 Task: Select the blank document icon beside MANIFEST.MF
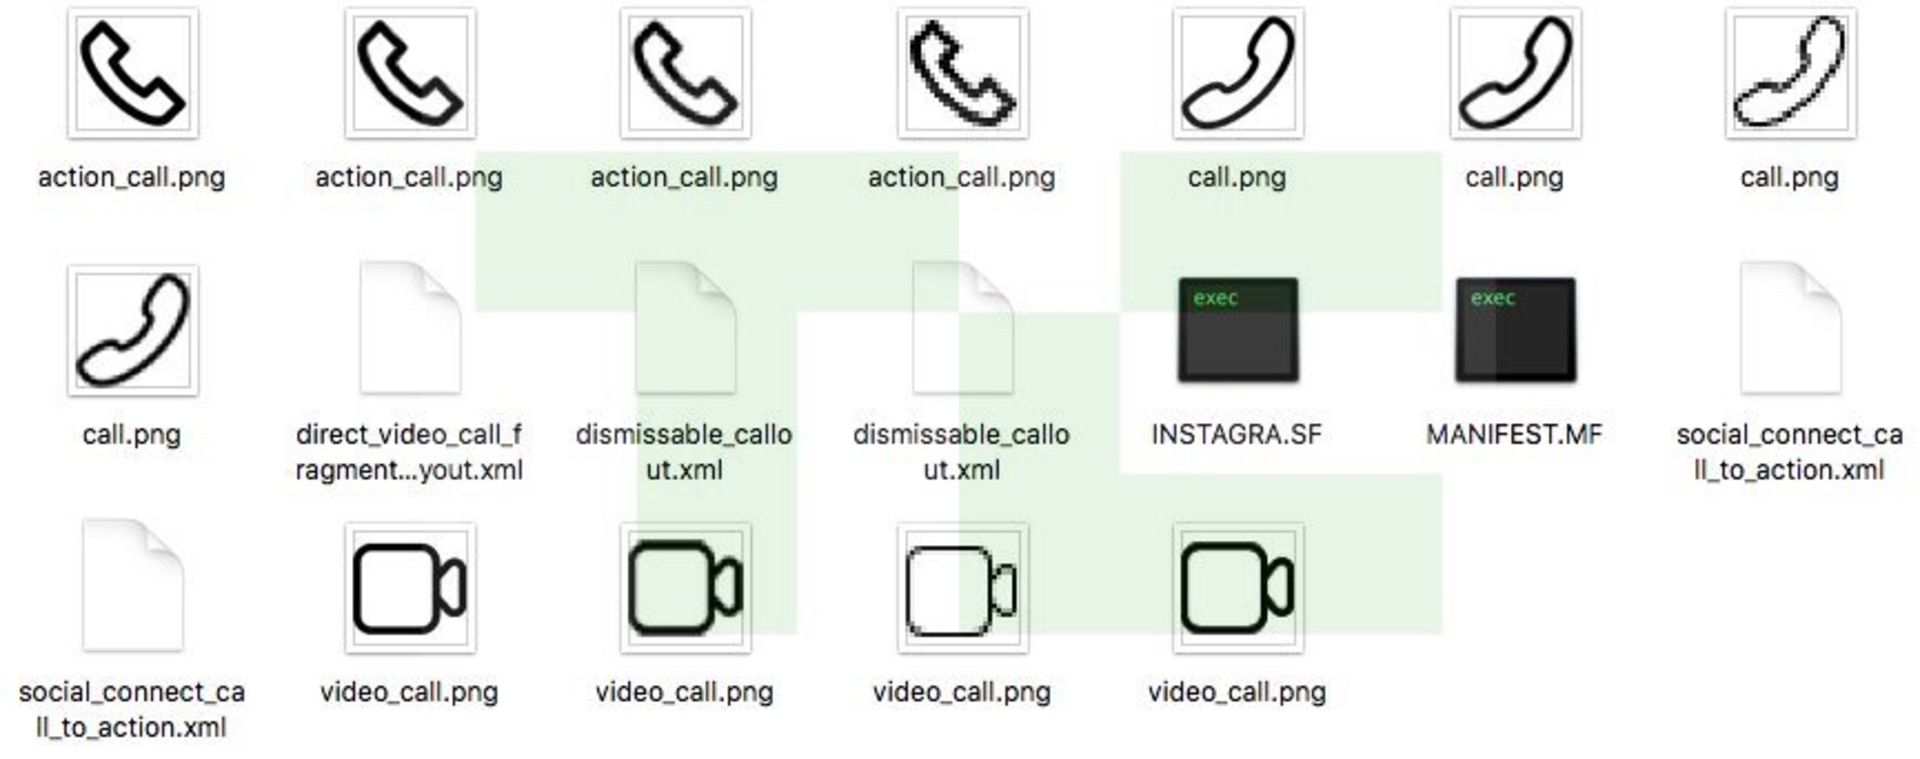(x=1790, y=328)
